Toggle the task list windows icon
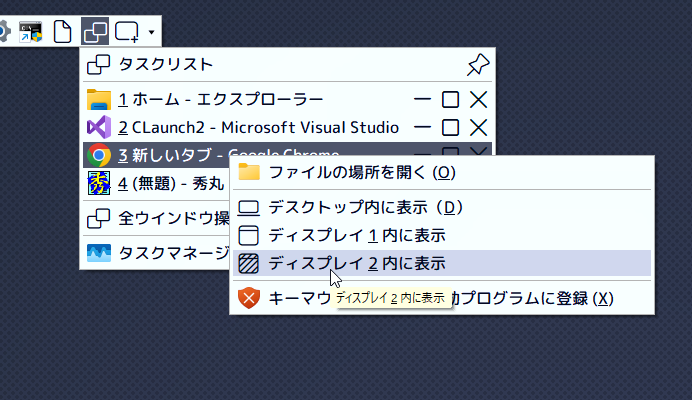The image size is (692, 400). tap(95, 31)
